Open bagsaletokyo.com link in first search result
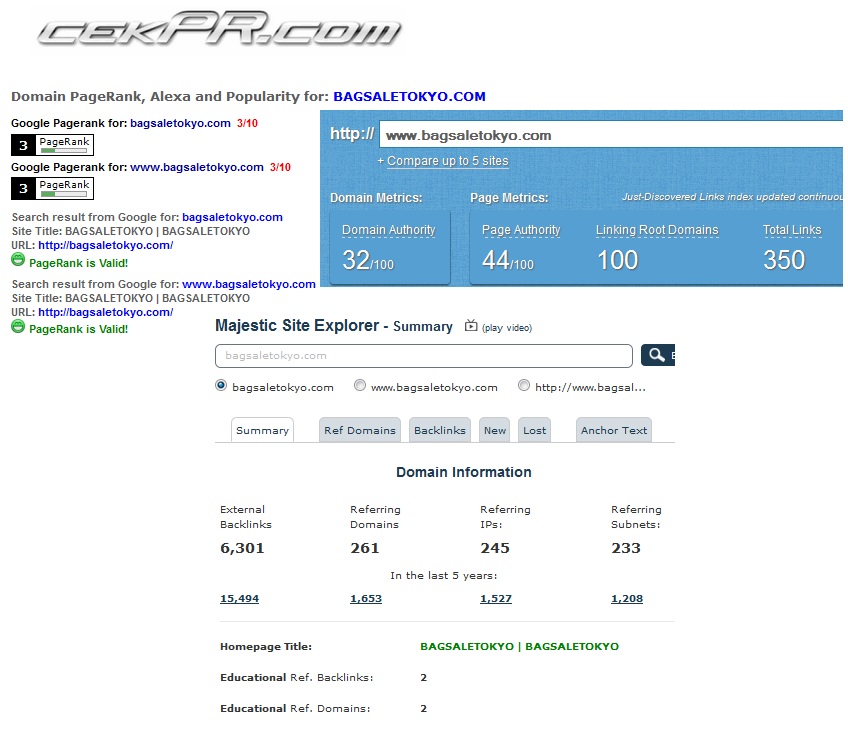Image resolution: width=848 pixels, height=734 pixels. tap(232, 217)
